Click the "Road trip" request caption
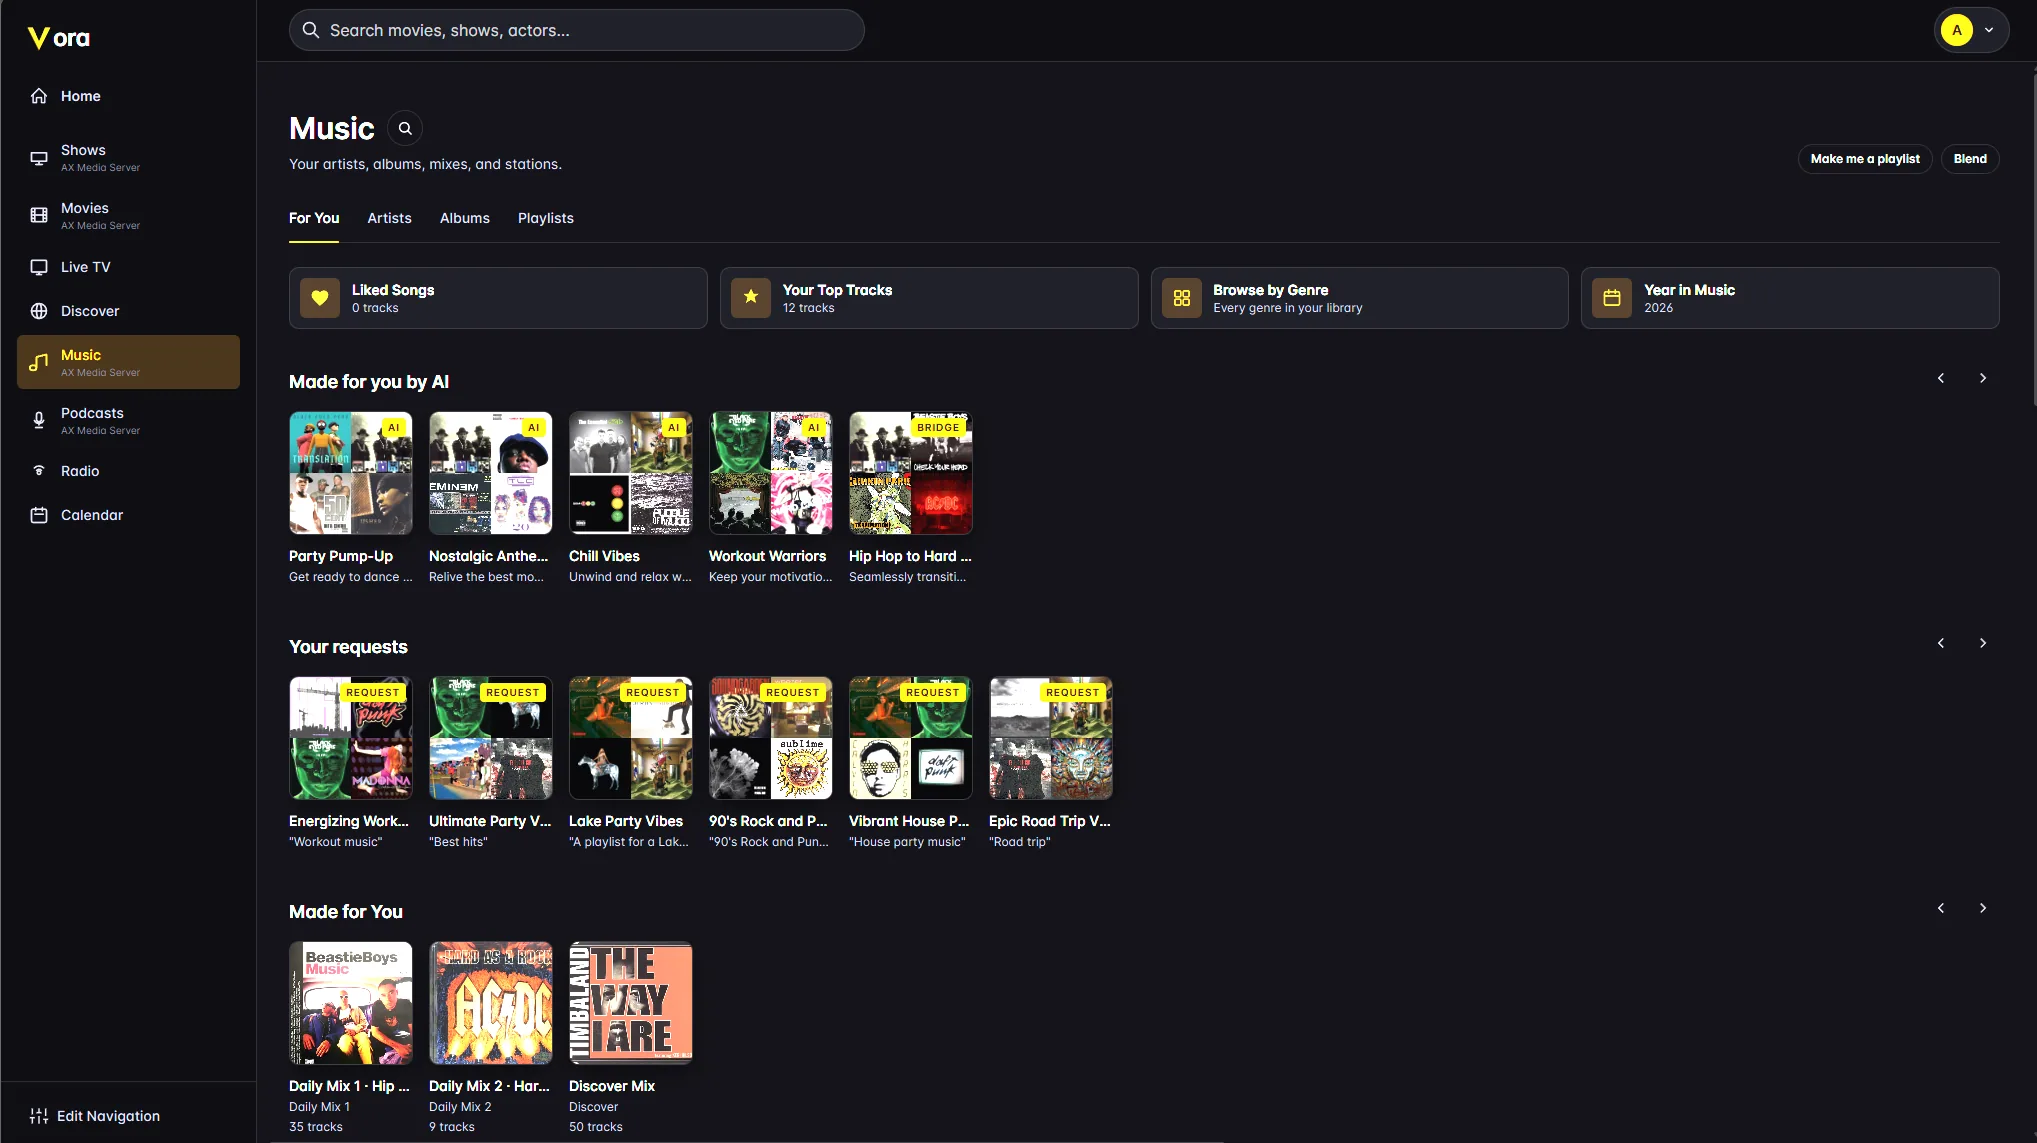The image size is (2037, 1143). point(1019,842)
